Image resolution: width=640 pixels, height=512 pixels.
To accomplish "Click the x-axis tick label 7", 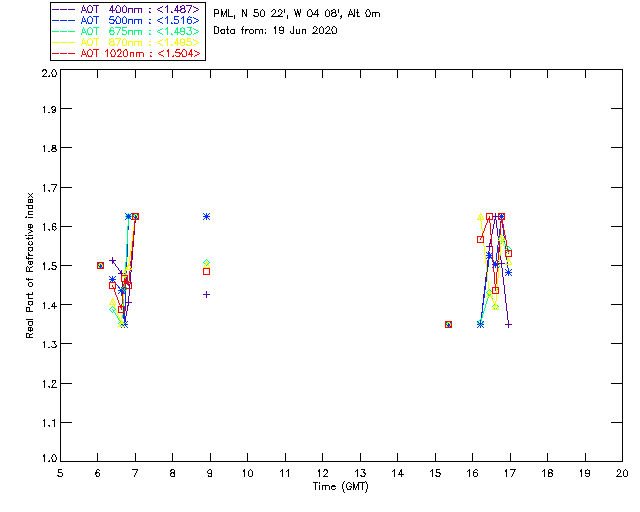I will (135, 473).
